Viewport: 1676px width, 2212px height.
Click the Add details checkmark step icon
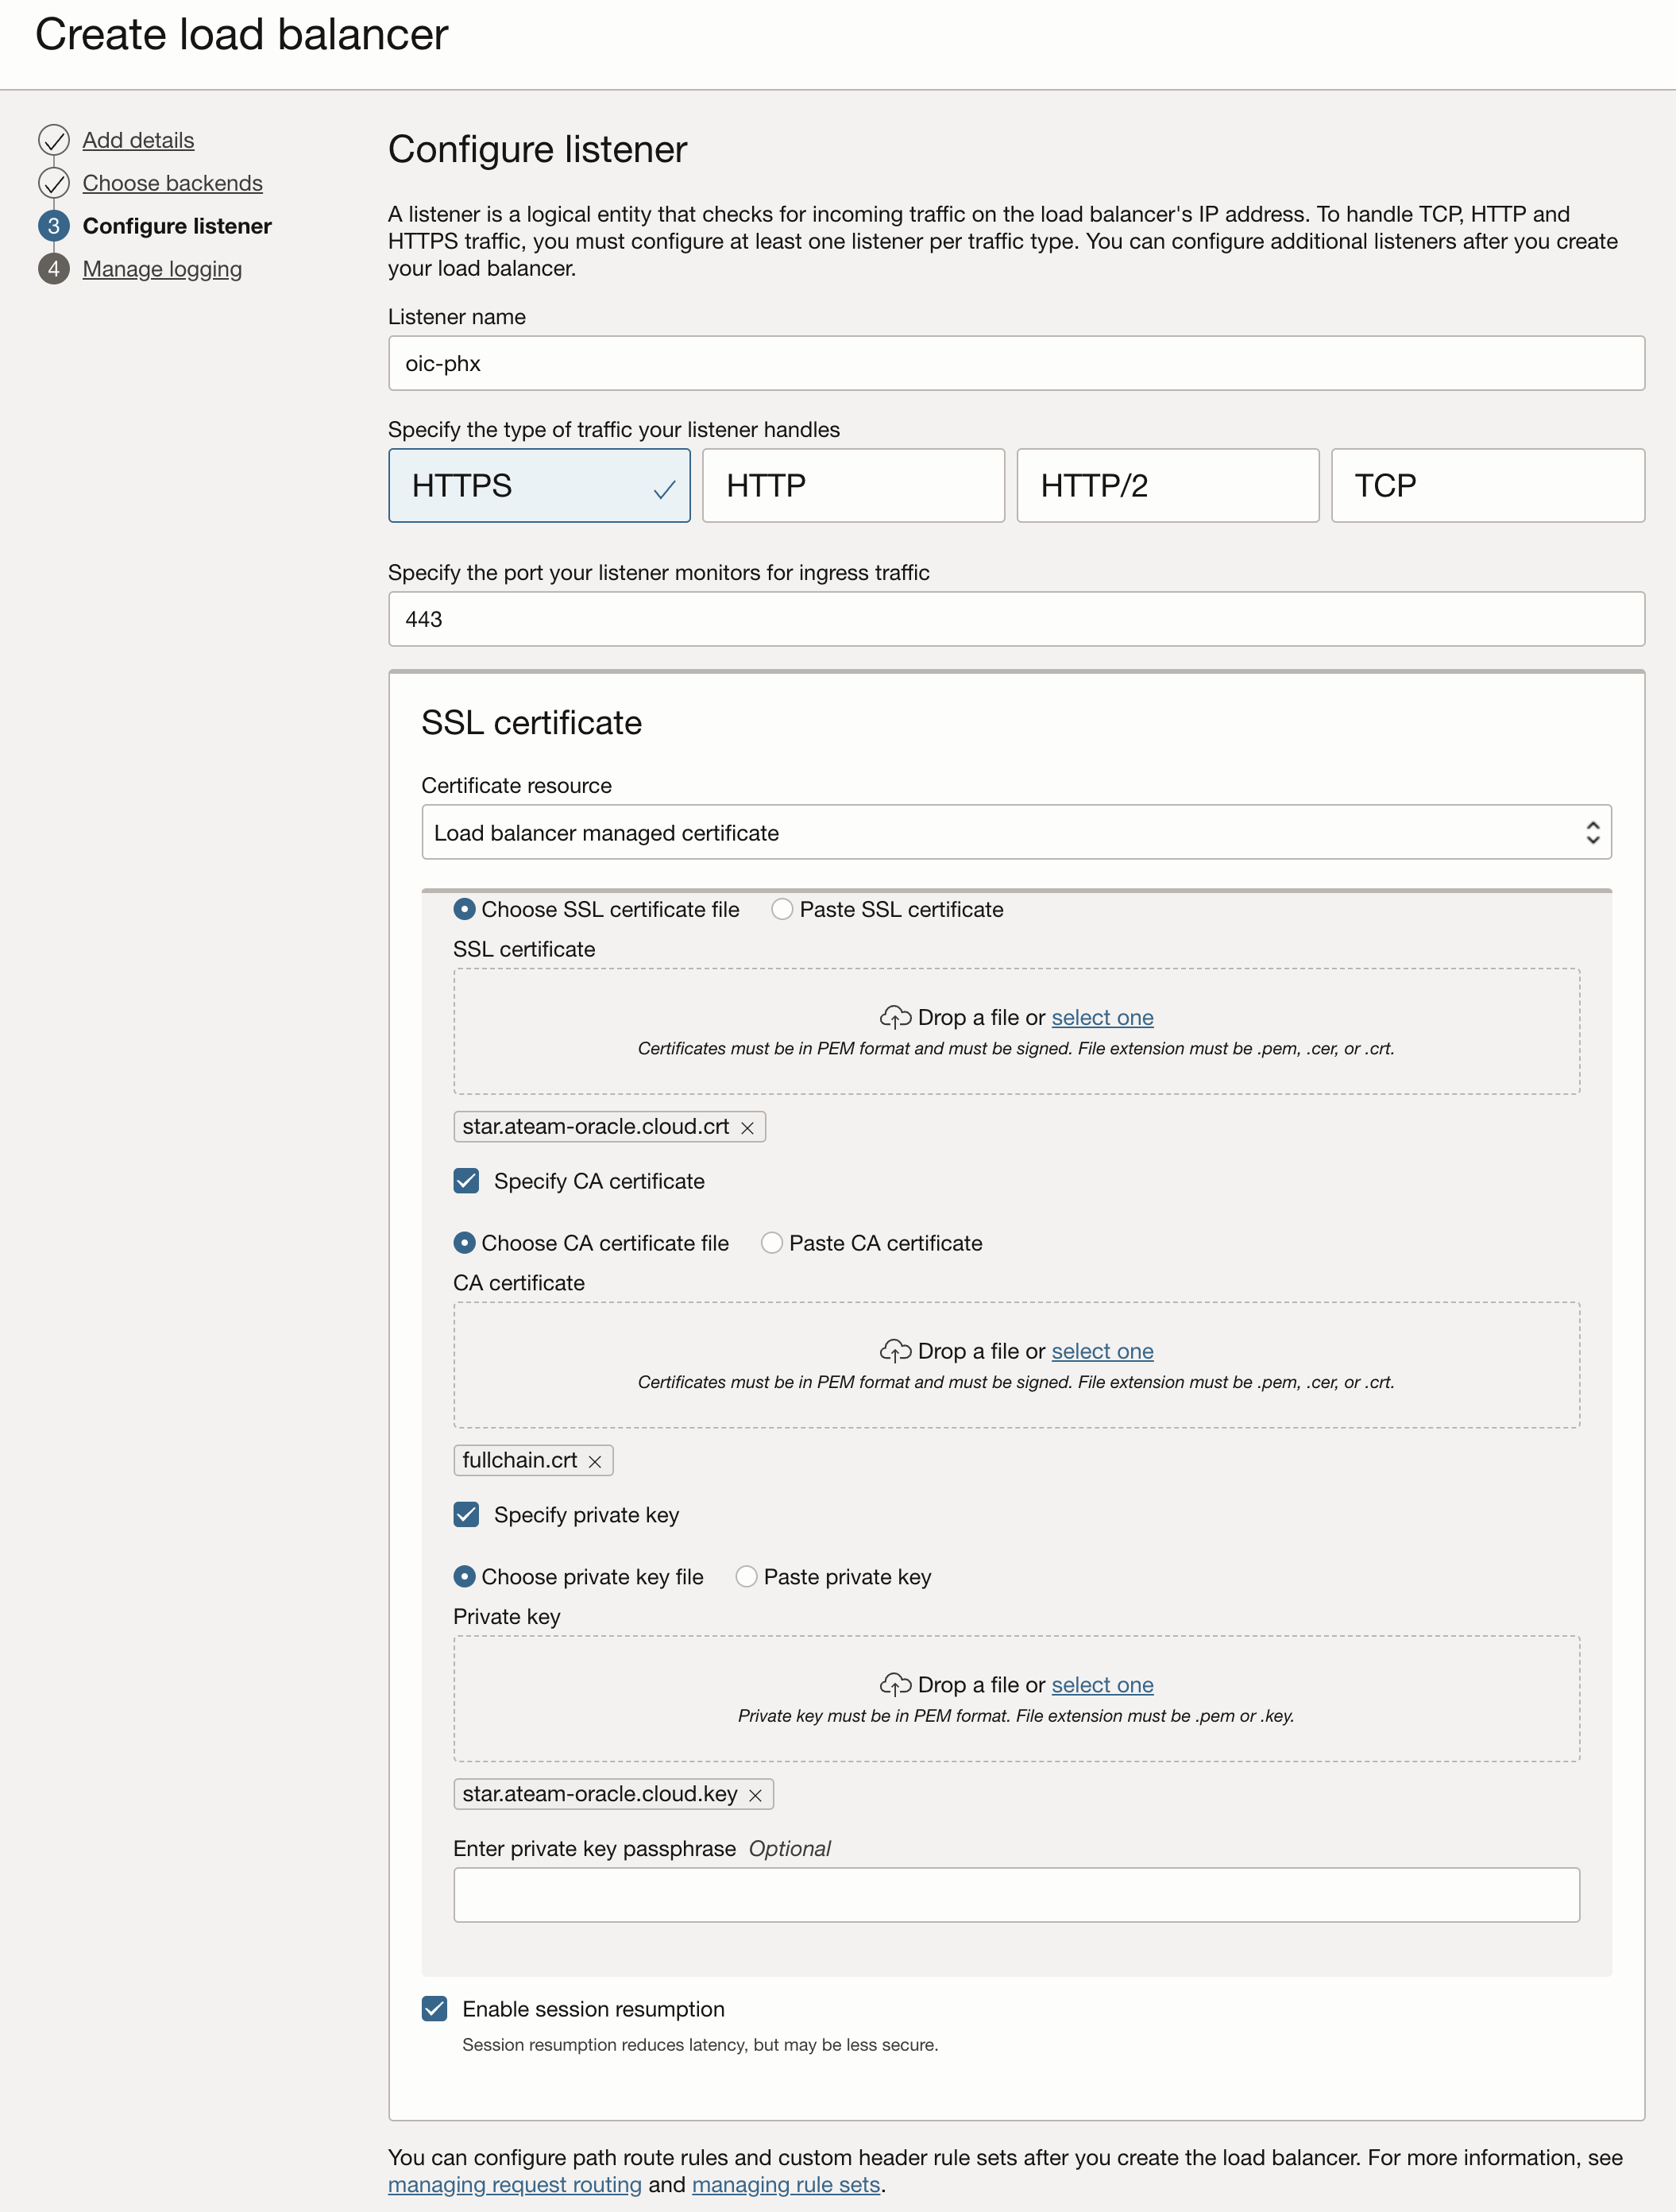[54, 140]
